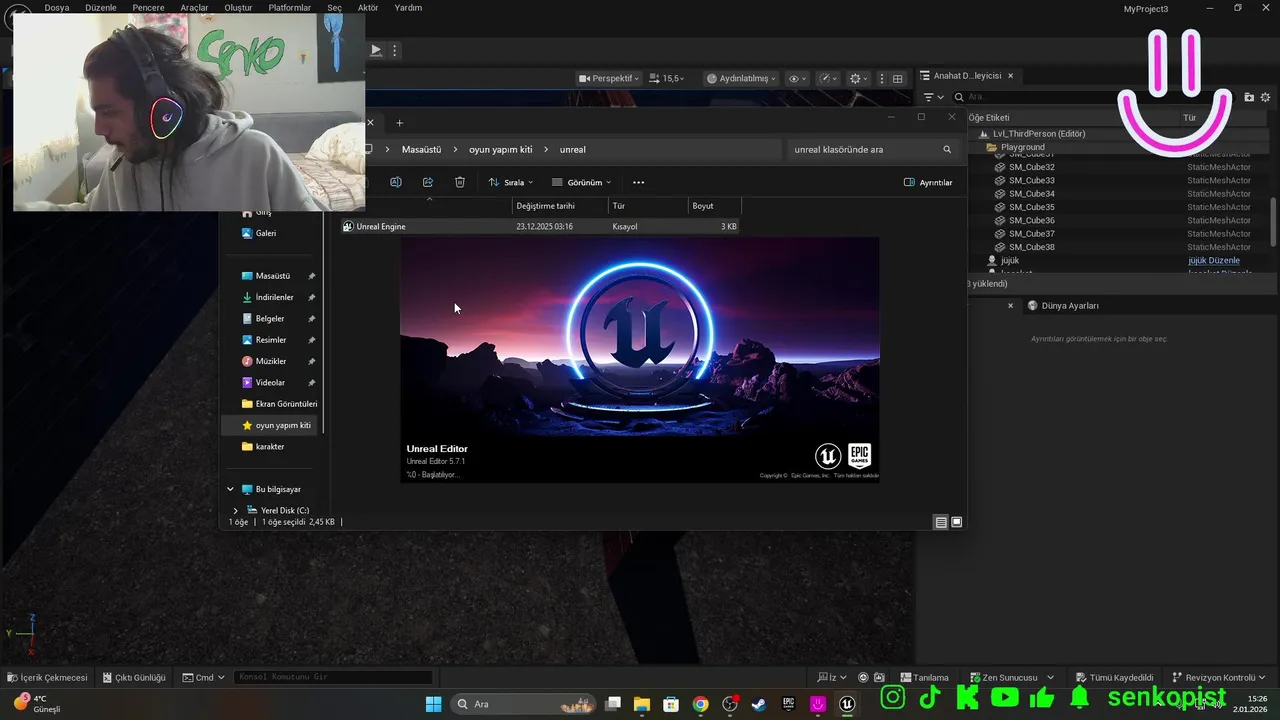Click the jüjük actor icon in the Outliner

click(992, 260)
